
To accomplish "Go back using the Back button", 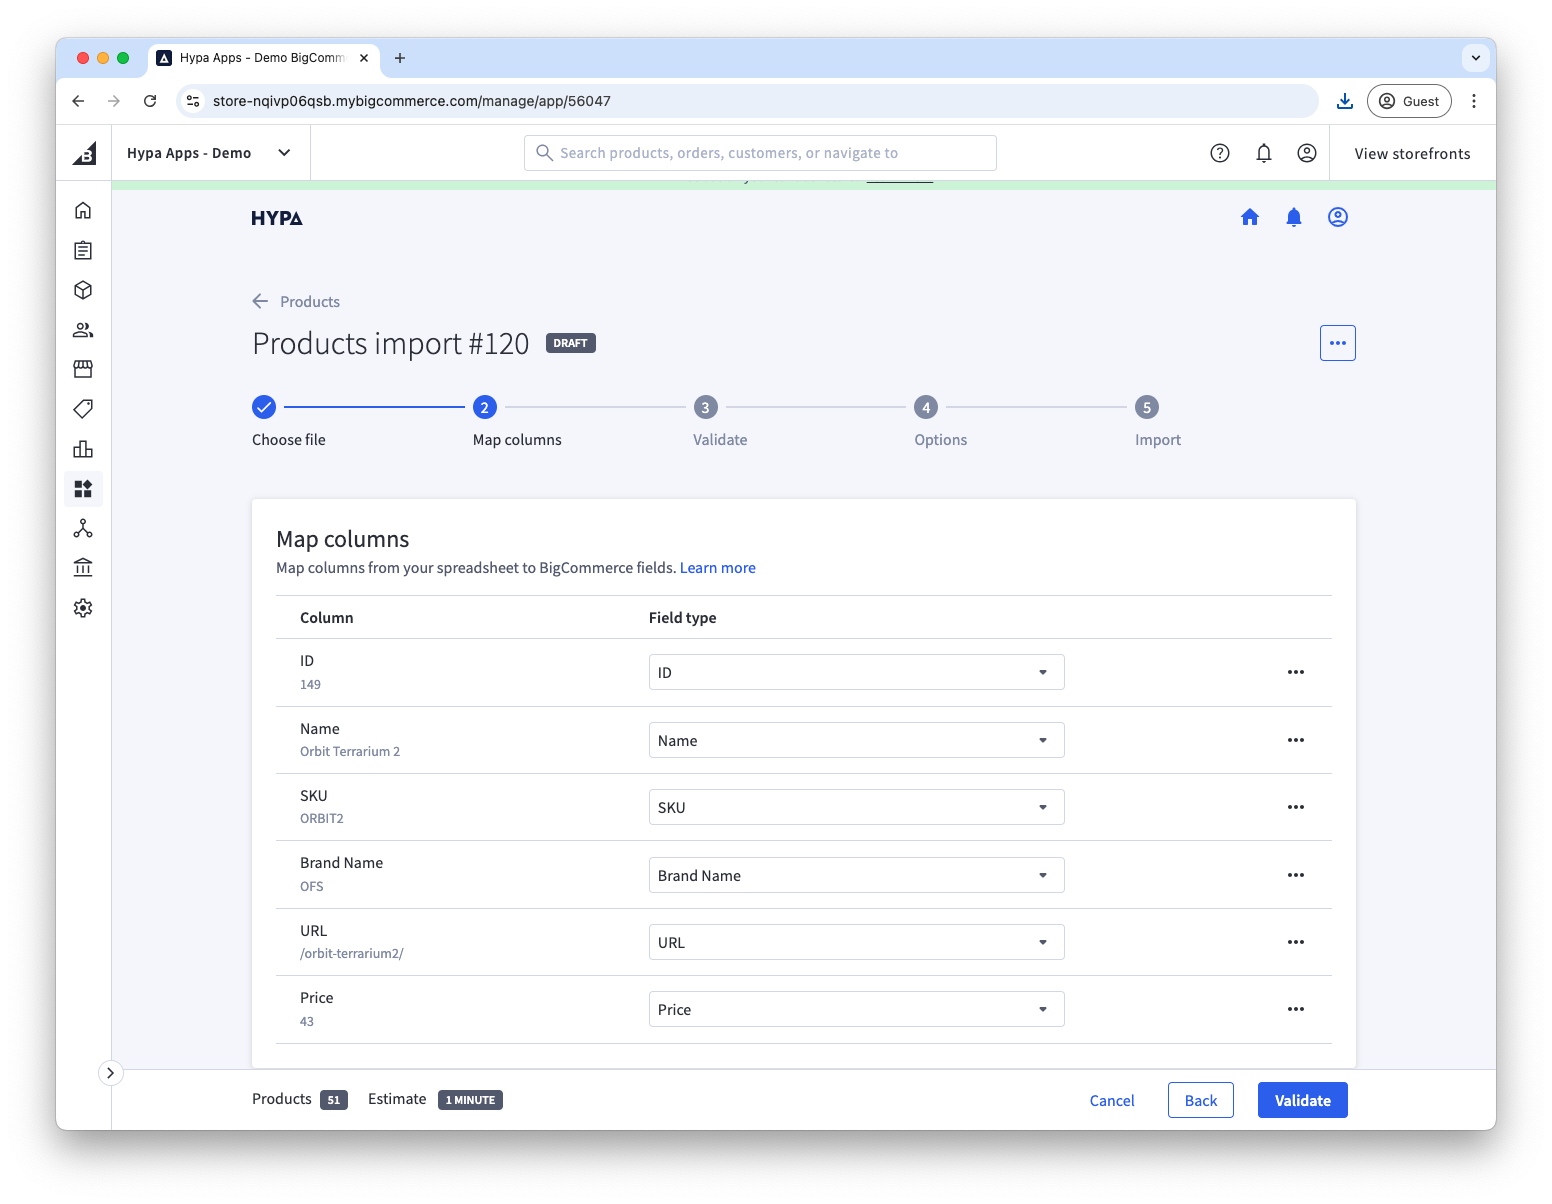I will point(1200,1100).
